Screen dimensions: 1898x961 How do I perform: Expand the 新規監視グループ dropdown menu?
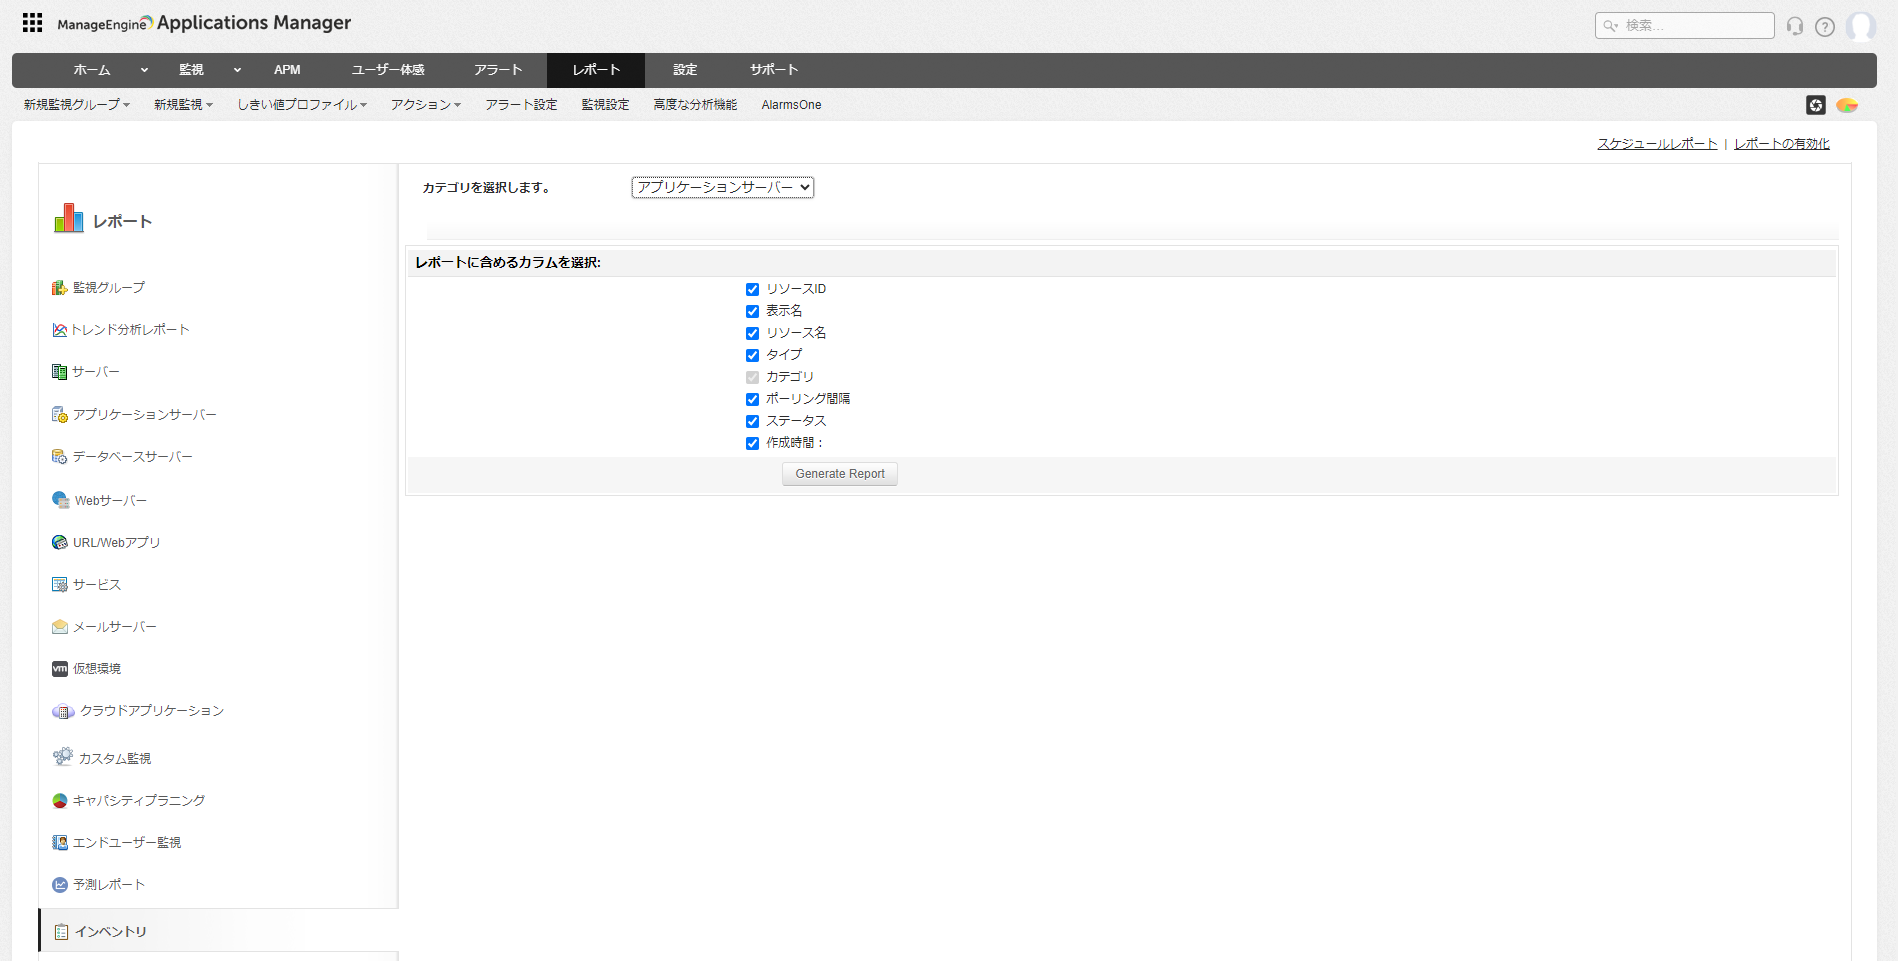click(77, 105)
